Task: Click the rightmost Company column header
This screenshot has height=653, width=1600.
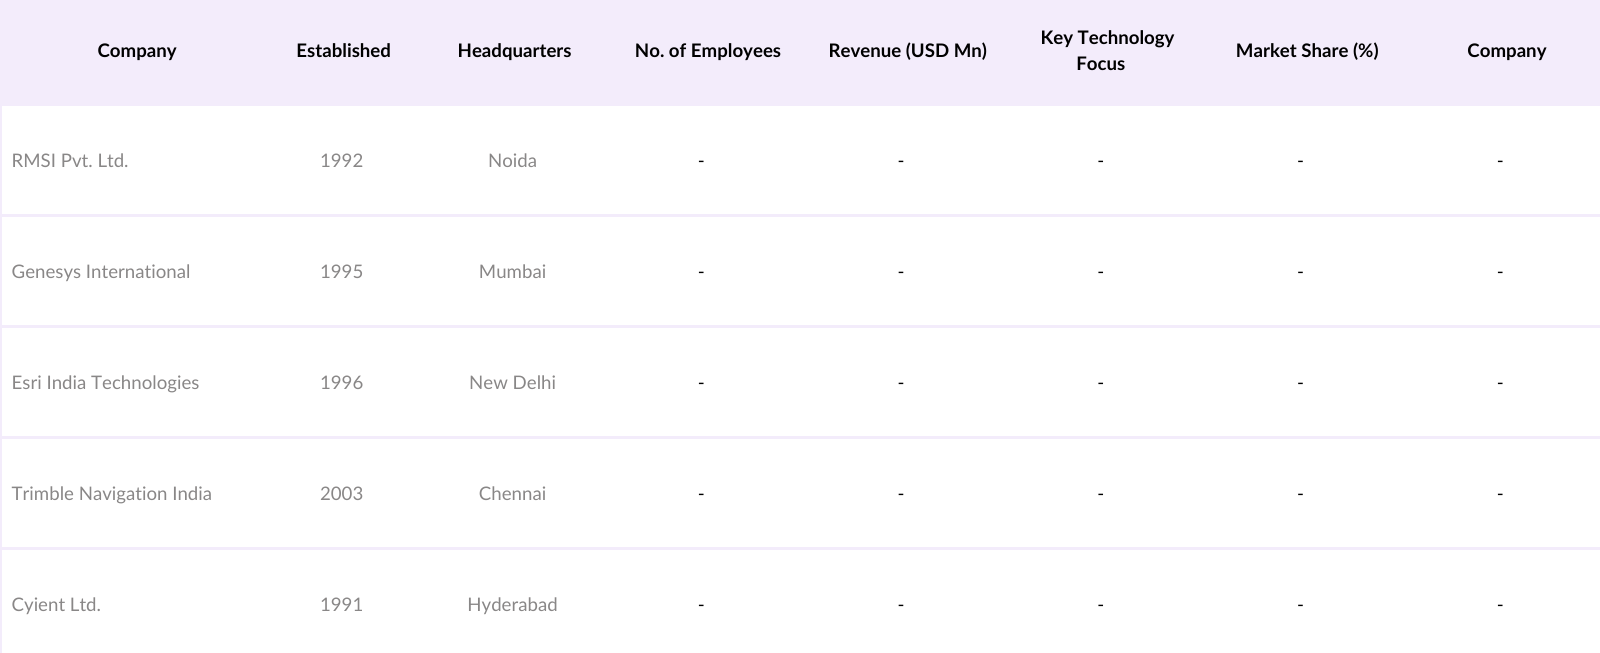Action: 1506,51
